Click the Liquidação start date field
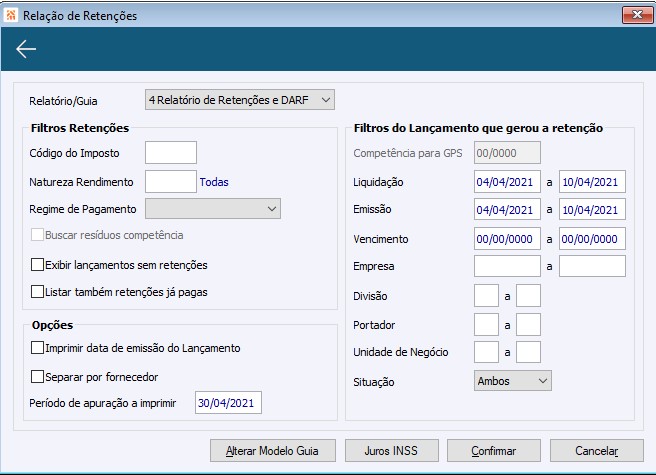This screenshot has width=656, height=475. tap(507, 182)
